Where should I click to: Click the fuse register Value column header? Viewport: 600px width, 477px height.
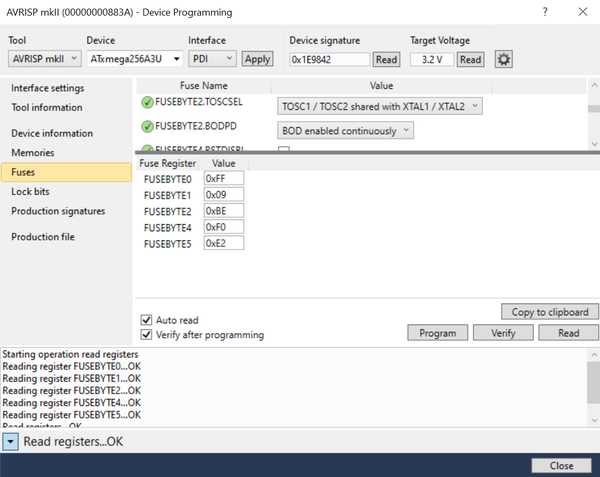coord(224,163)
